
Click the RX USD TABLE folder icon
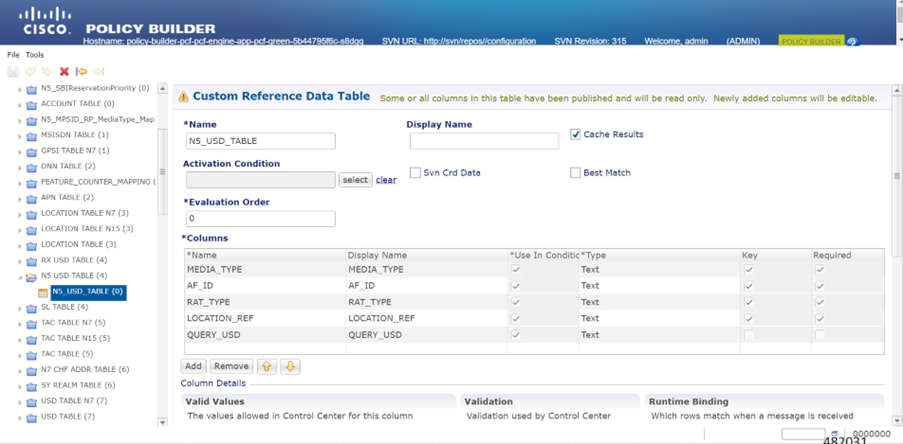click(32, 261)
